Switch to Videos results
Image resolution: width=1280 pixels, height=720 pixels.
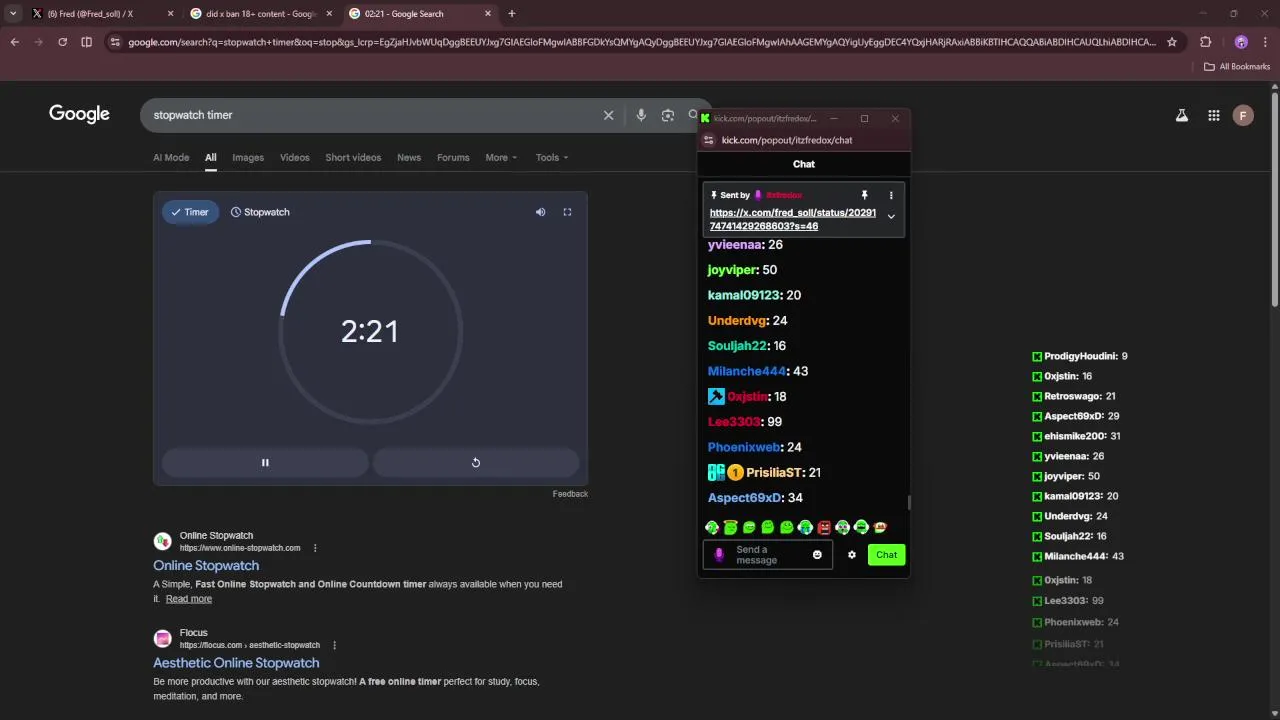[x=295, y=157]
